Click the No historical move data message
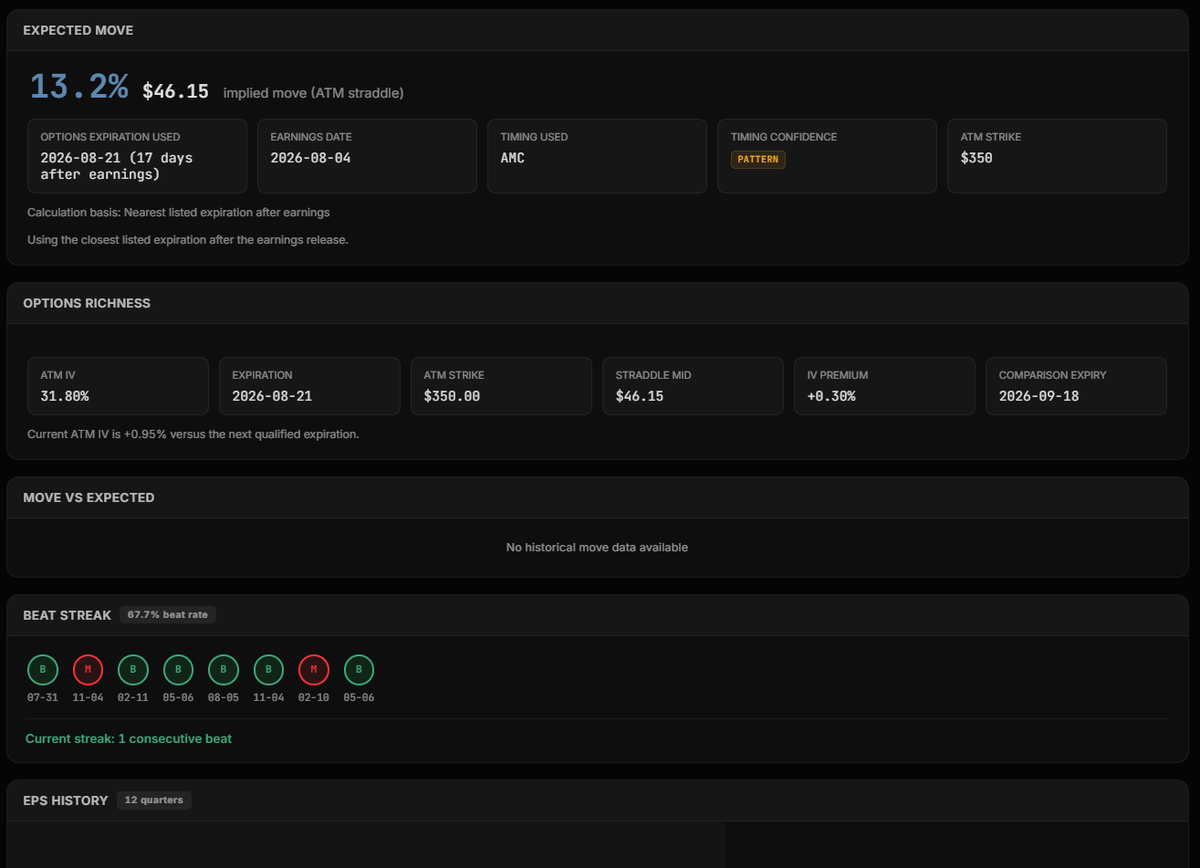This screenshot has height=868, width=1200. click(x=597, y=547)
